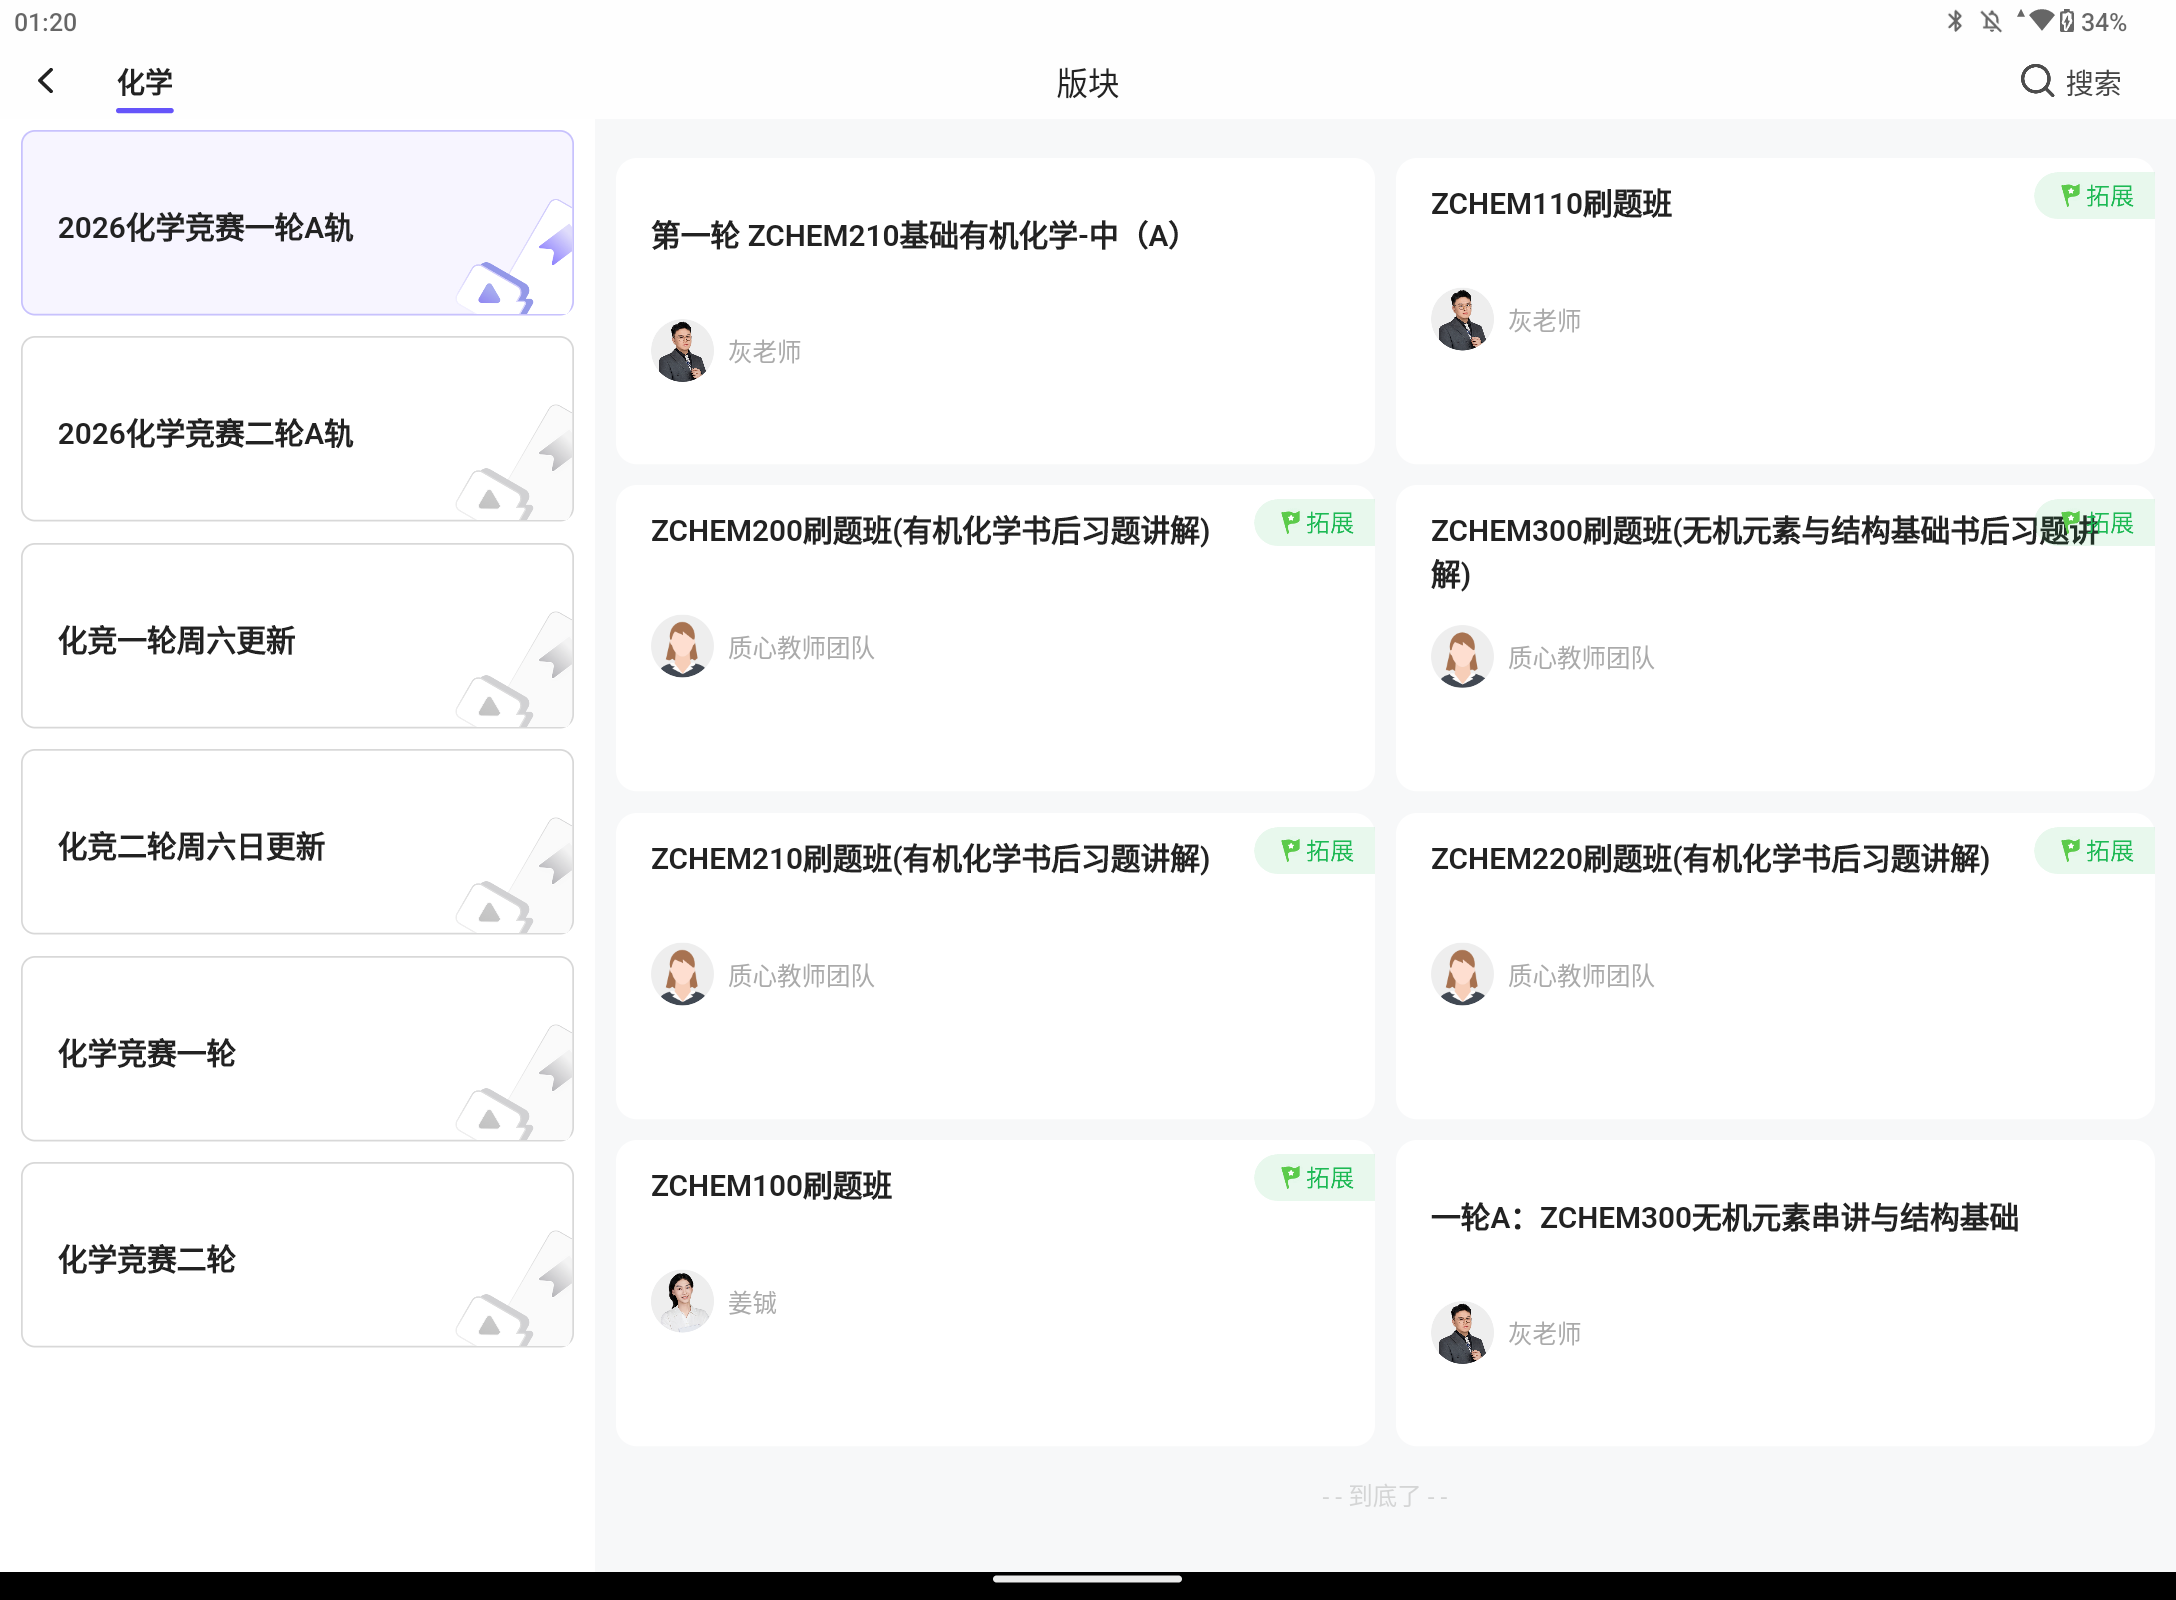Click the 搜索 text label
The width and height of the screenshot is (2176, 1600).
2093,83
